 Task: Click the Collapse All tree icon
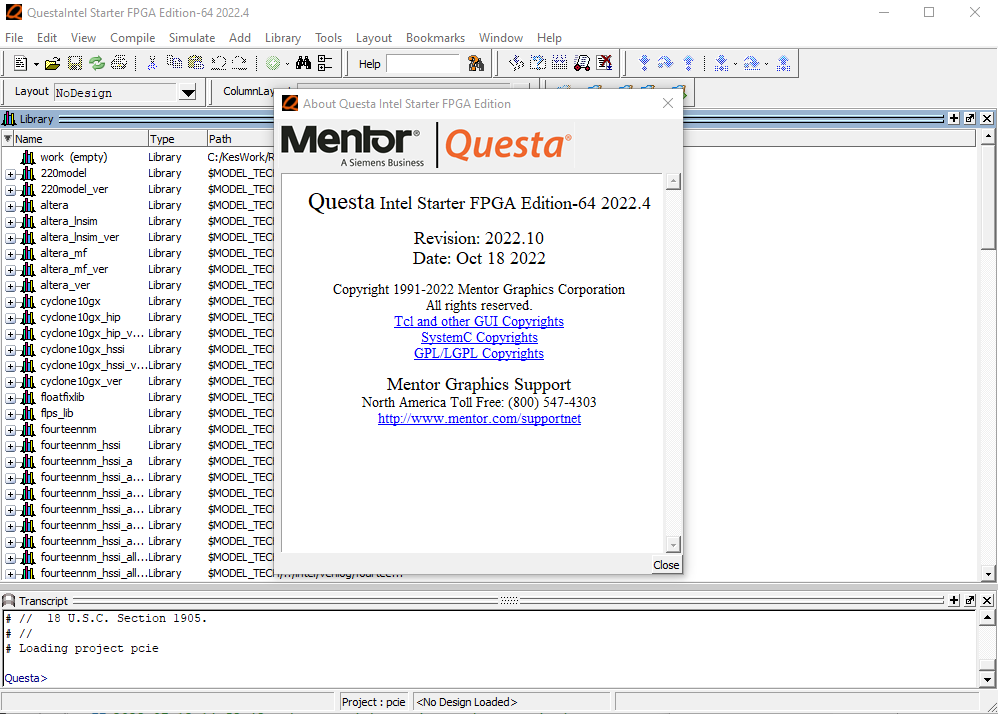(x=325, y=63)
